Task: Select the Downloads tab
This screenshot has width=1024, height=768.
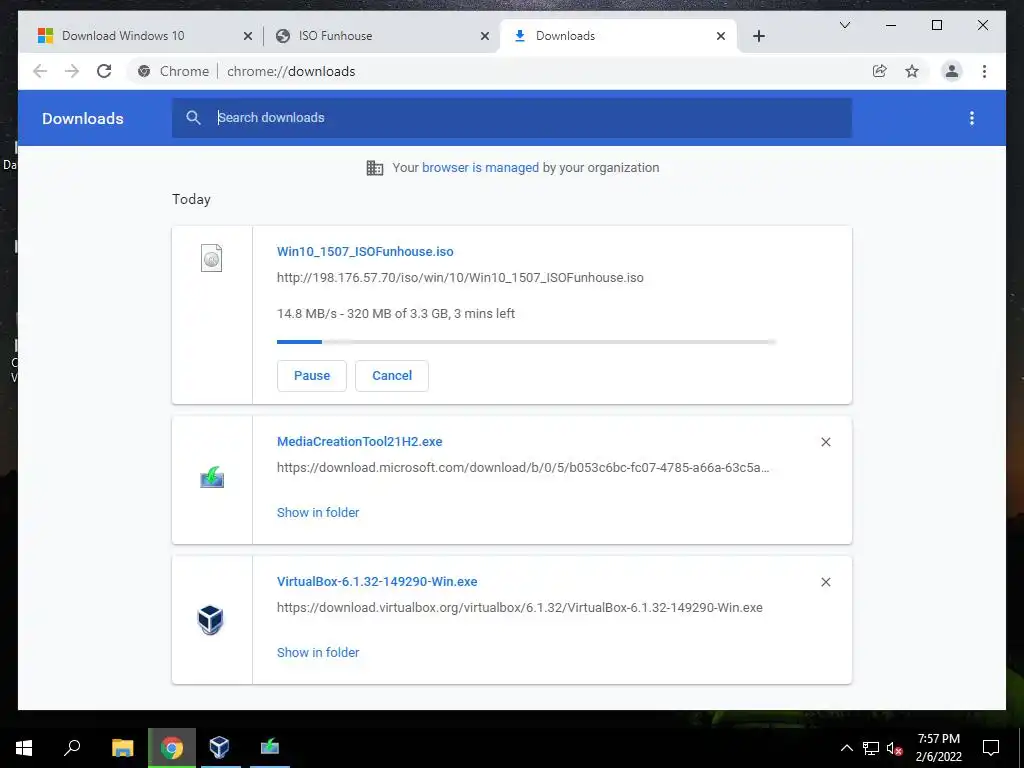Action: click(565, 36)
